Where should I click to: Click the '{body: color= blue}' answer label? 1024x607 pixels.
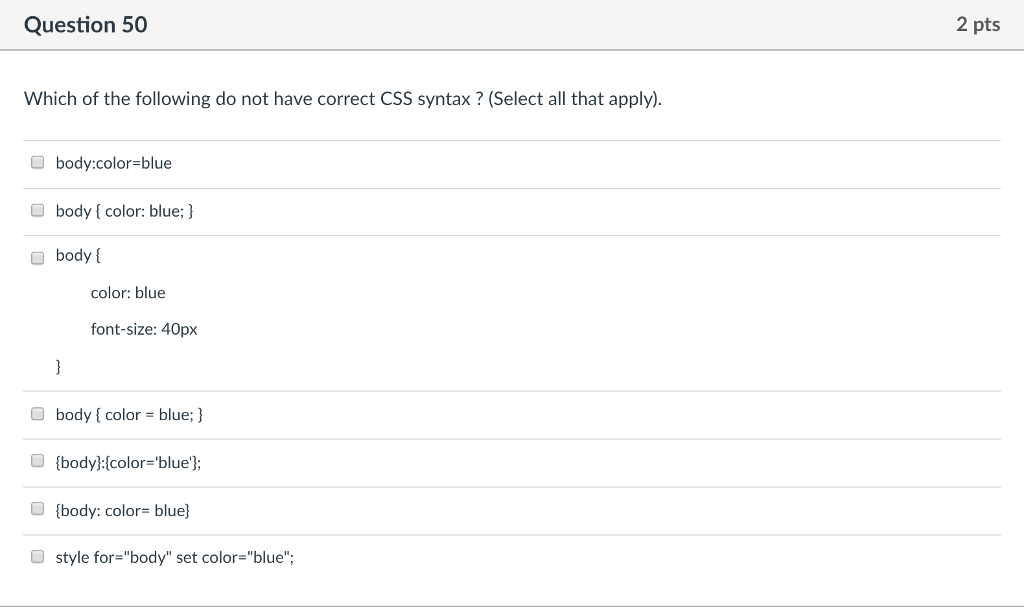[124, 510]
